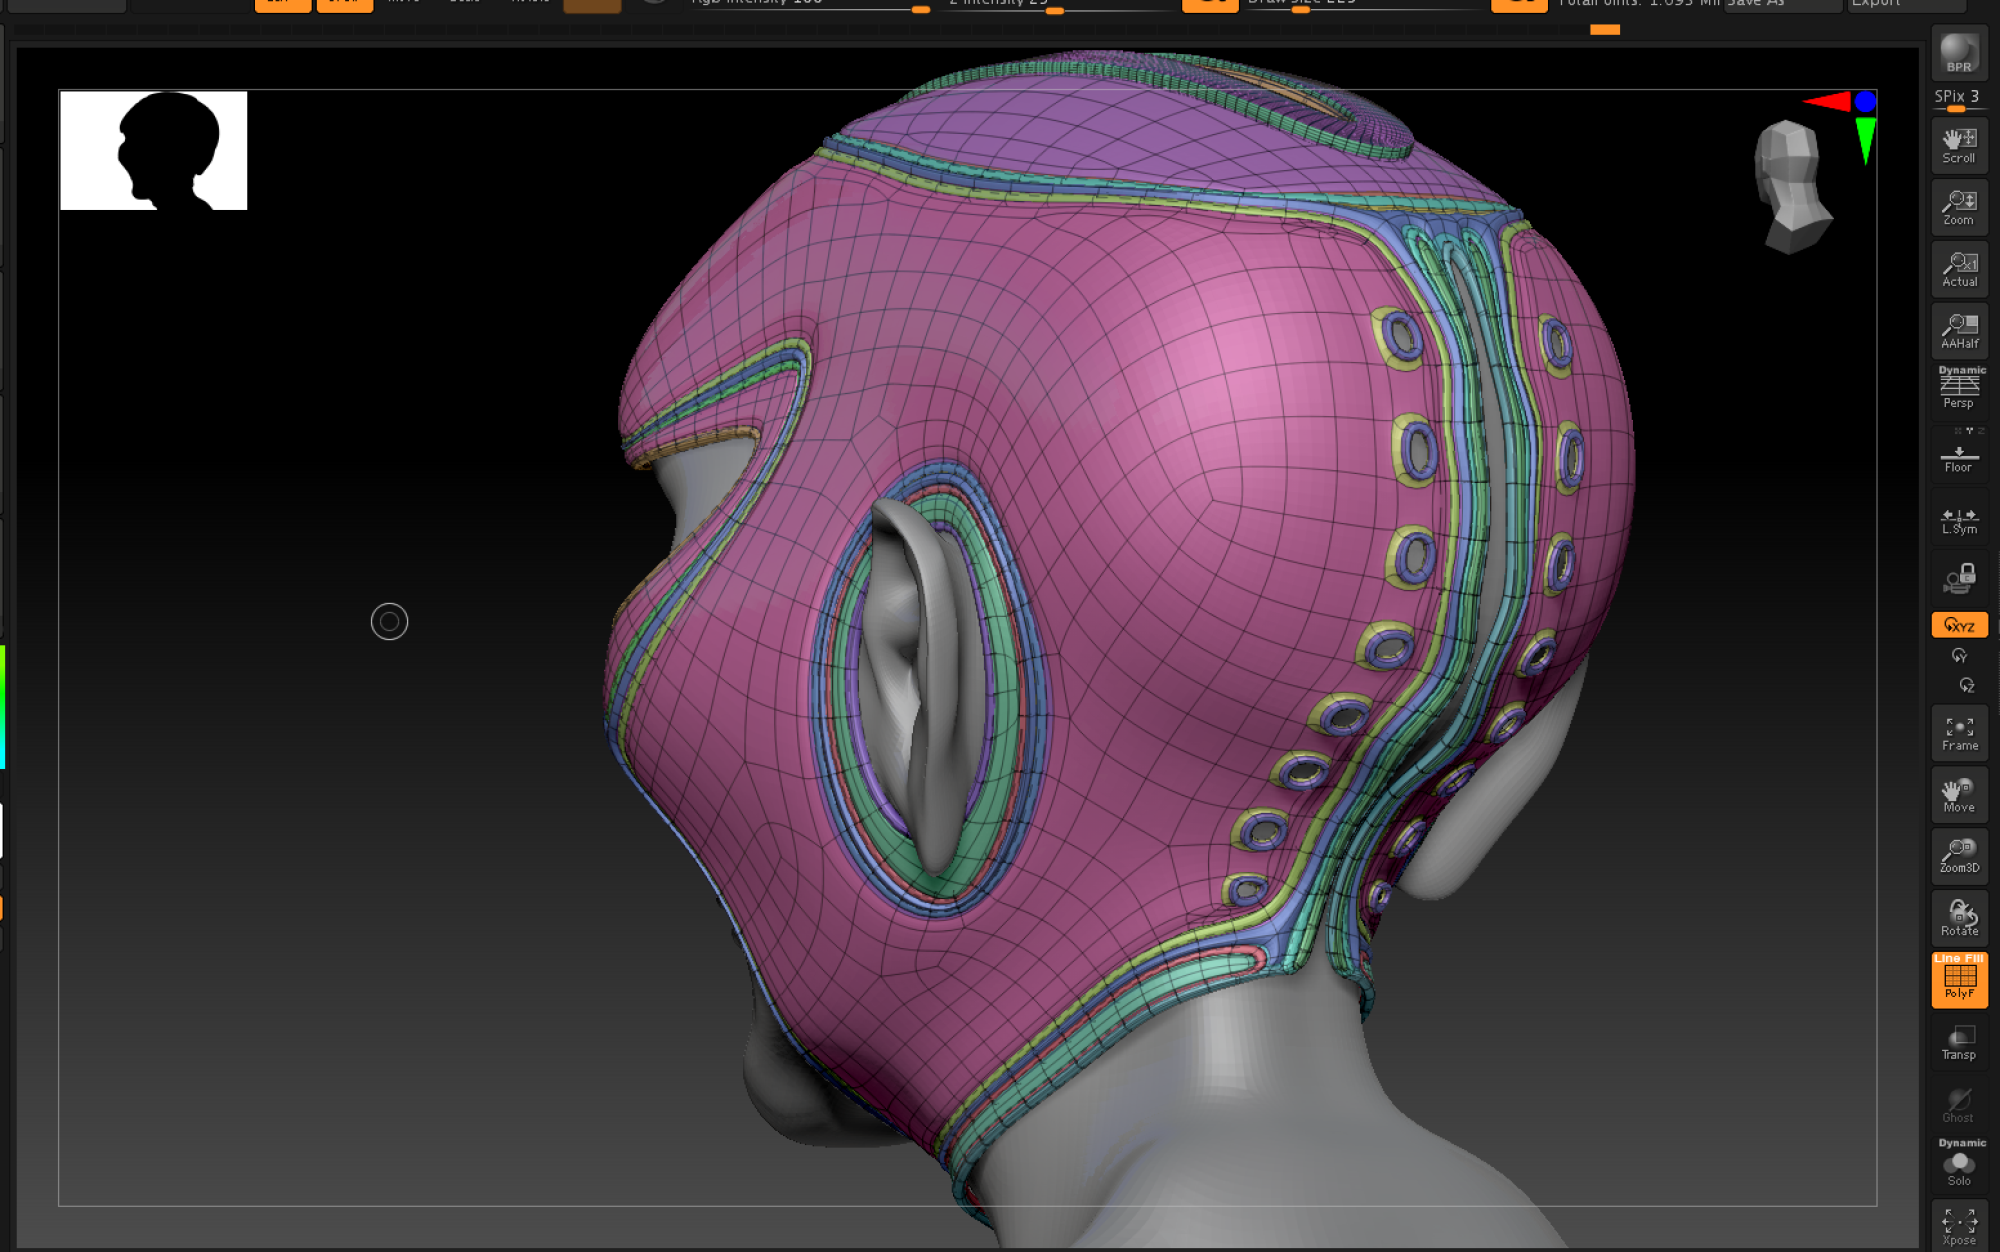2000x1252 pixels.
Task: Click the CamView head orientation widget
Action: [1793, 187]
